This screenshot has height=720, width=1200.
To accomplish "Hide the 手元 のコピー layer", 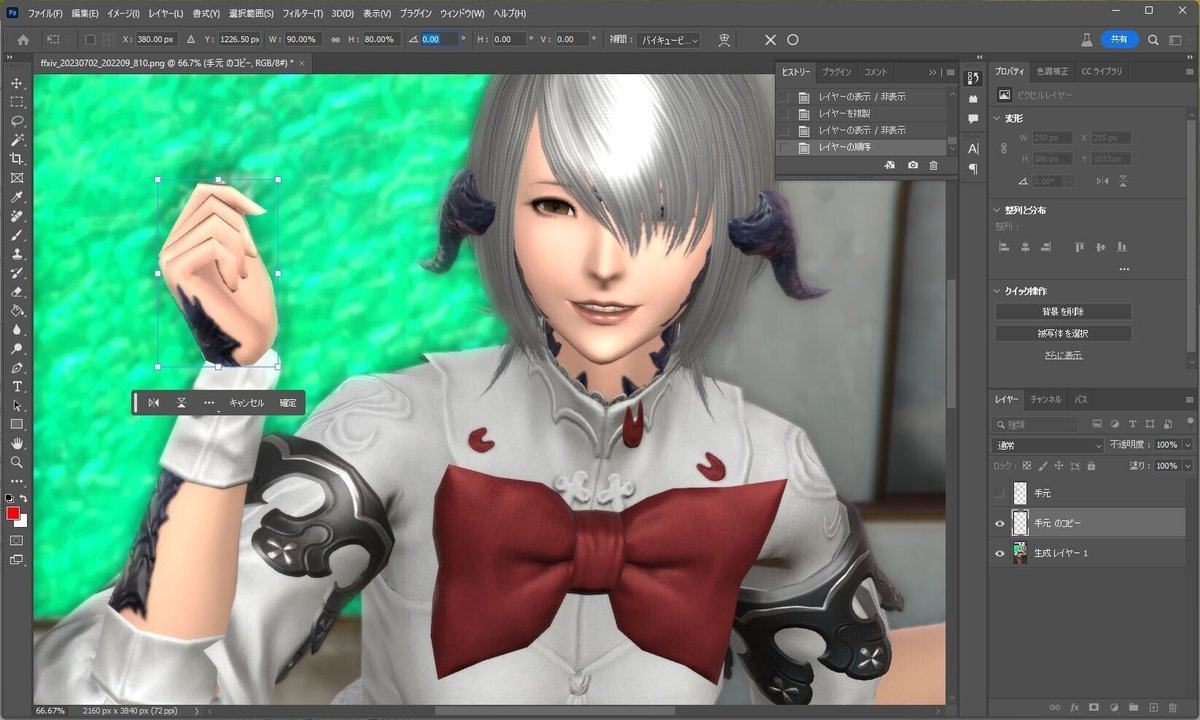I will [1000, 523].
